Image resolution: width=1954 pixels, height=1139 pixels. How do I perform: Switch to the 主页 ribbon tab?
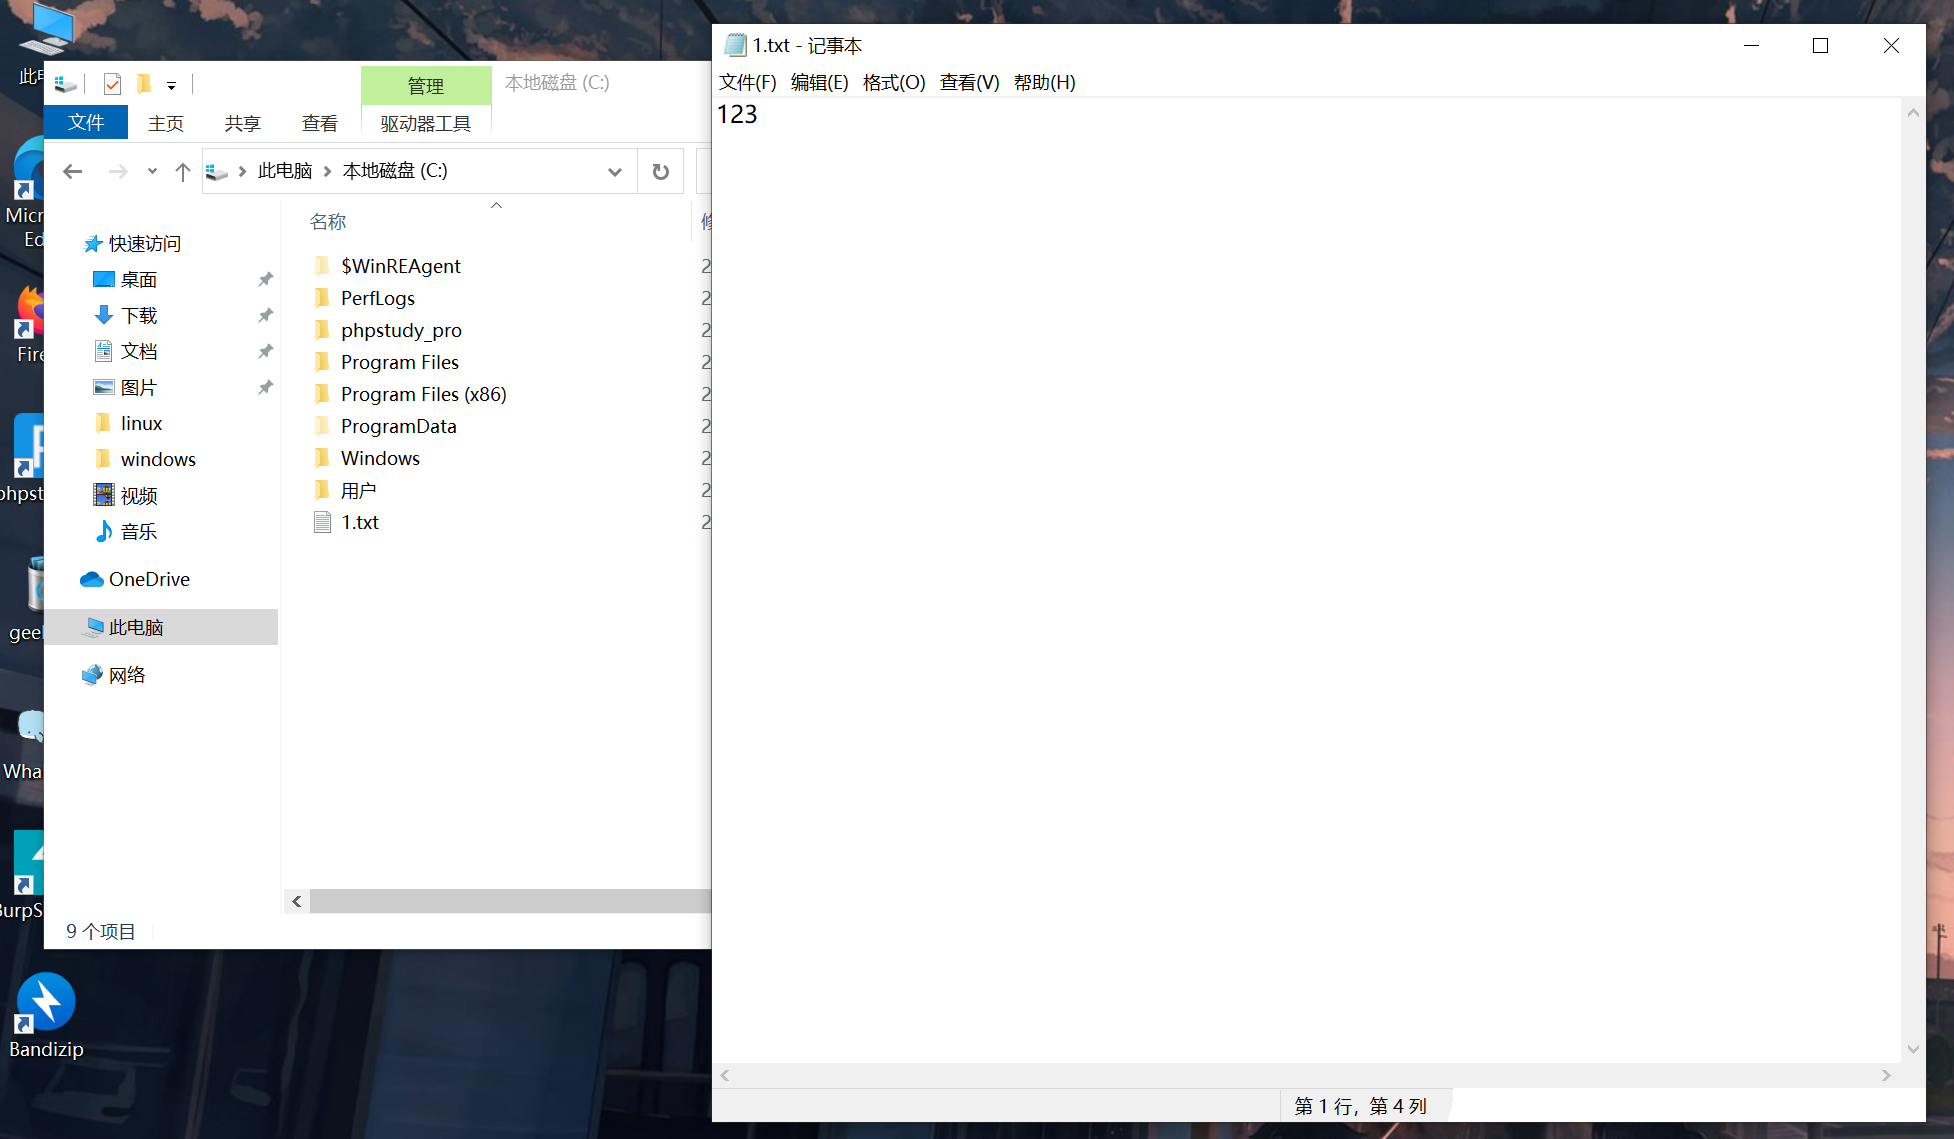coord(166,123)
